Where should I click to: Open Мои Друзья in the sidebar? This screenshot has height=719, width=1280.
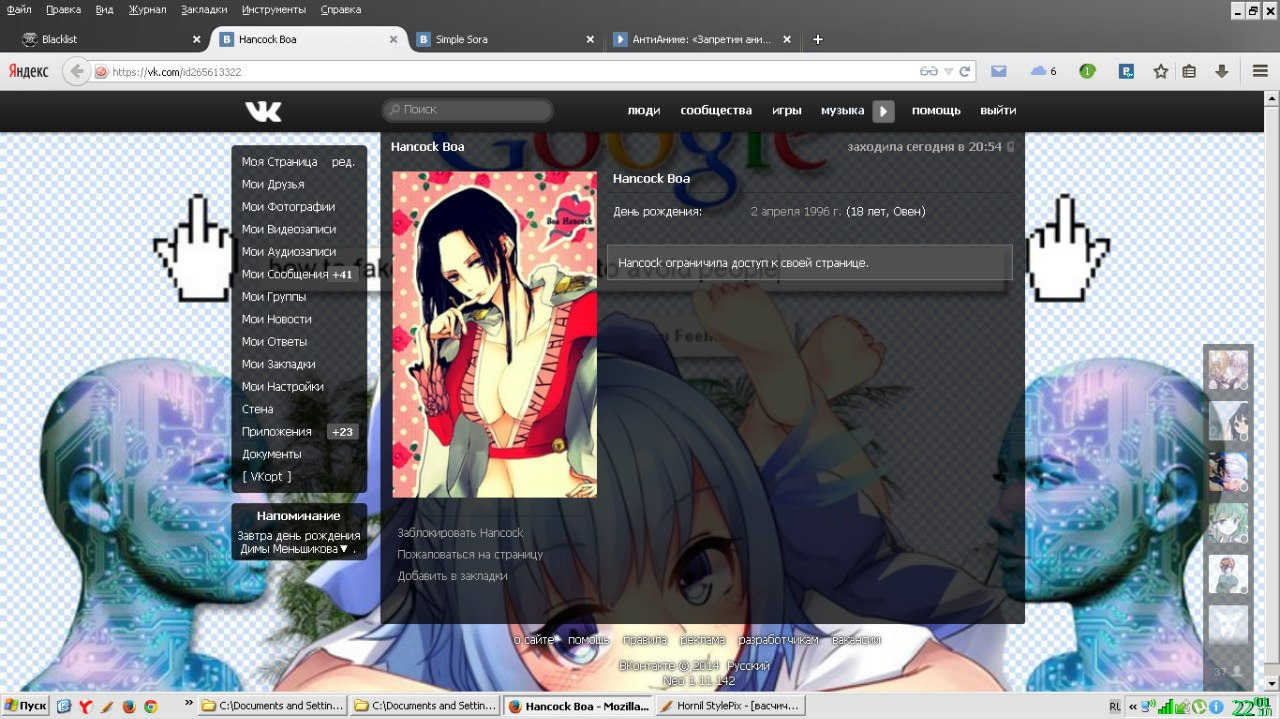pos(273,184)
